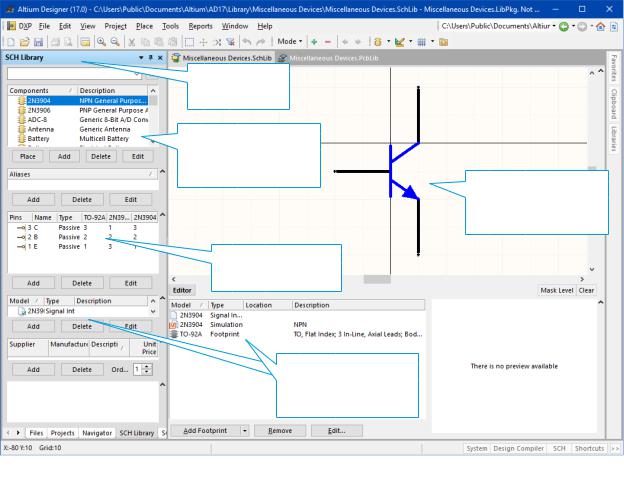Open the Place menu

[144, 26]
